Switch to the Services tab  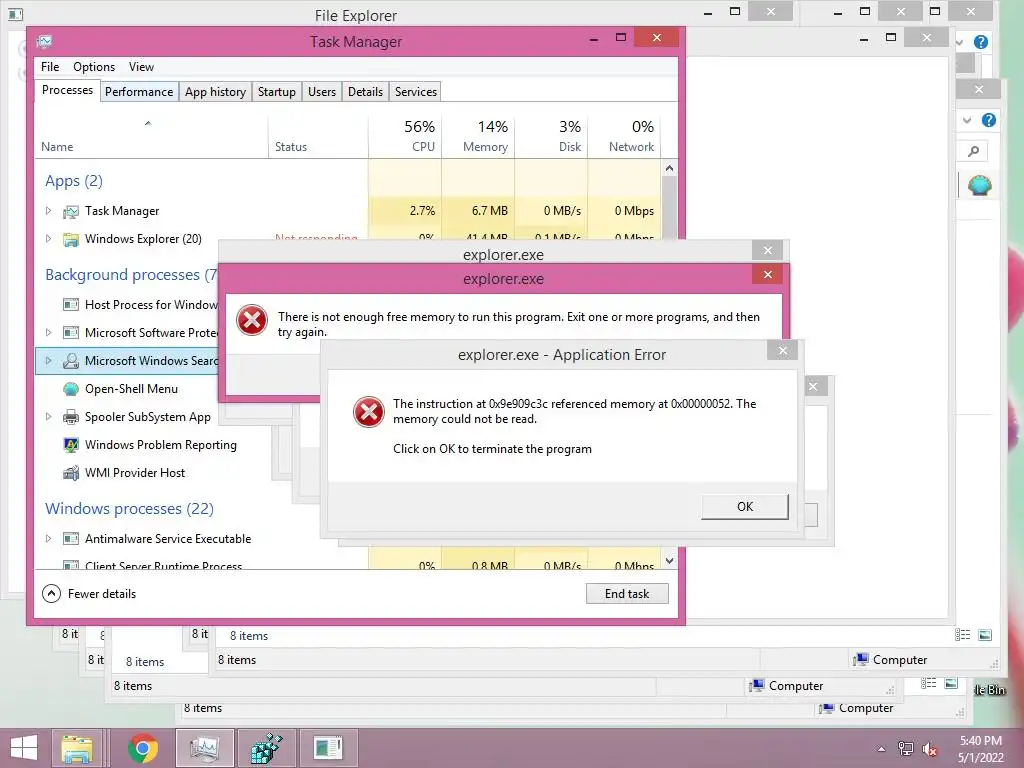coord(415,91)
